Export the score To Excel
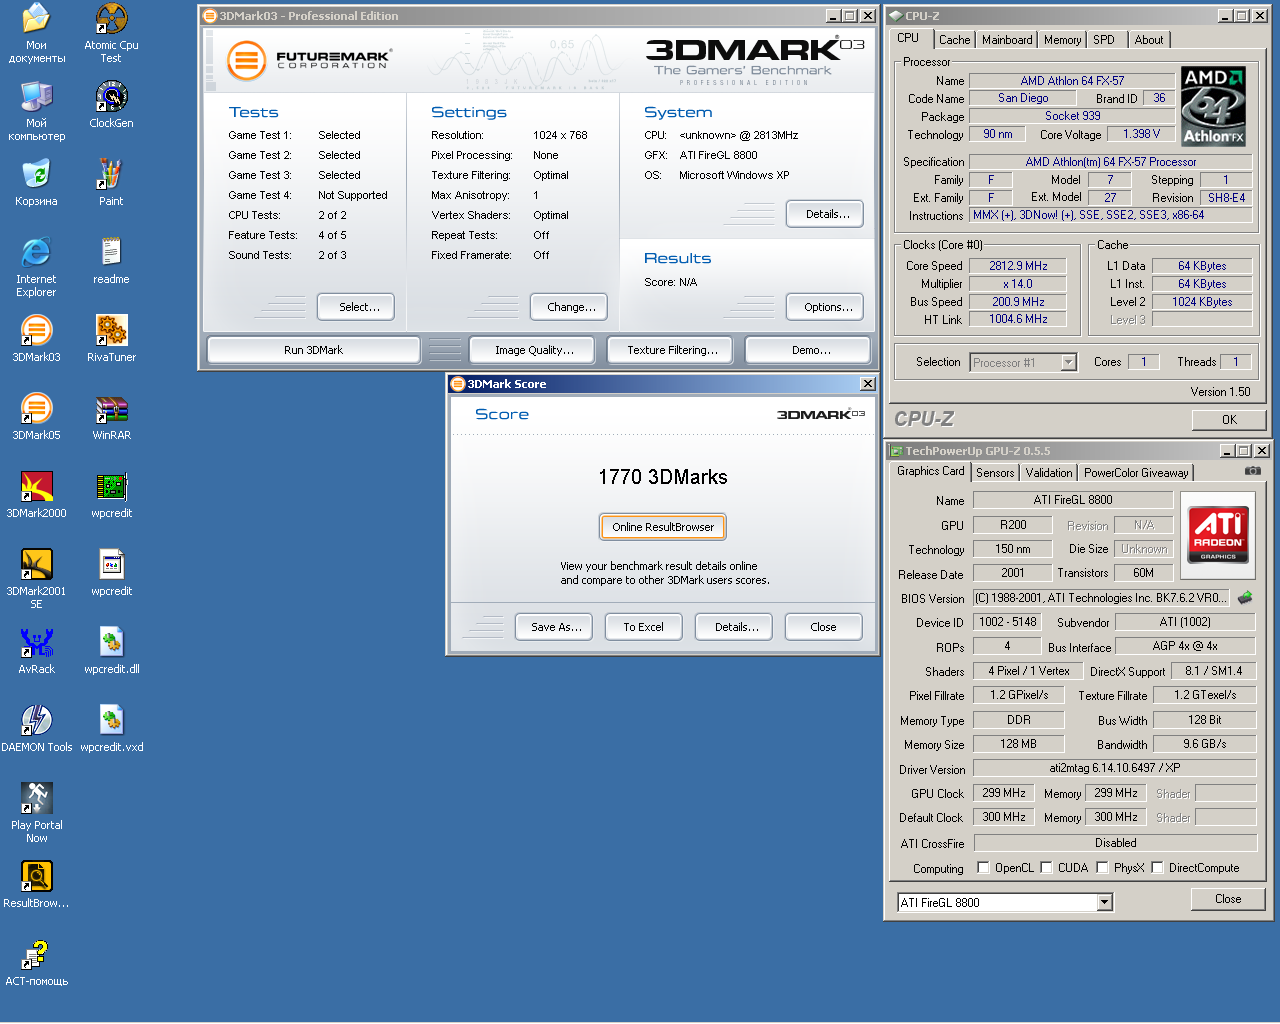Screen dimensions: 1280x1024 click(x=643, y=627)
